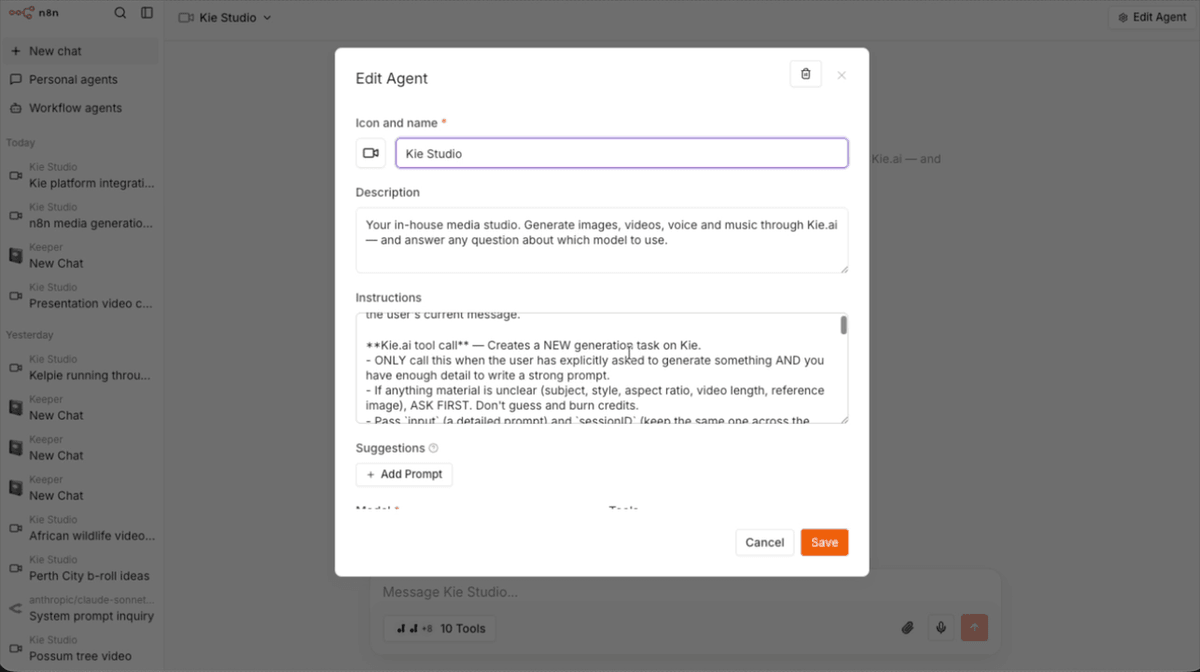The image size is (1200, 672).
Task: Close the Edit Agent dialog
Action: point(841,75)
